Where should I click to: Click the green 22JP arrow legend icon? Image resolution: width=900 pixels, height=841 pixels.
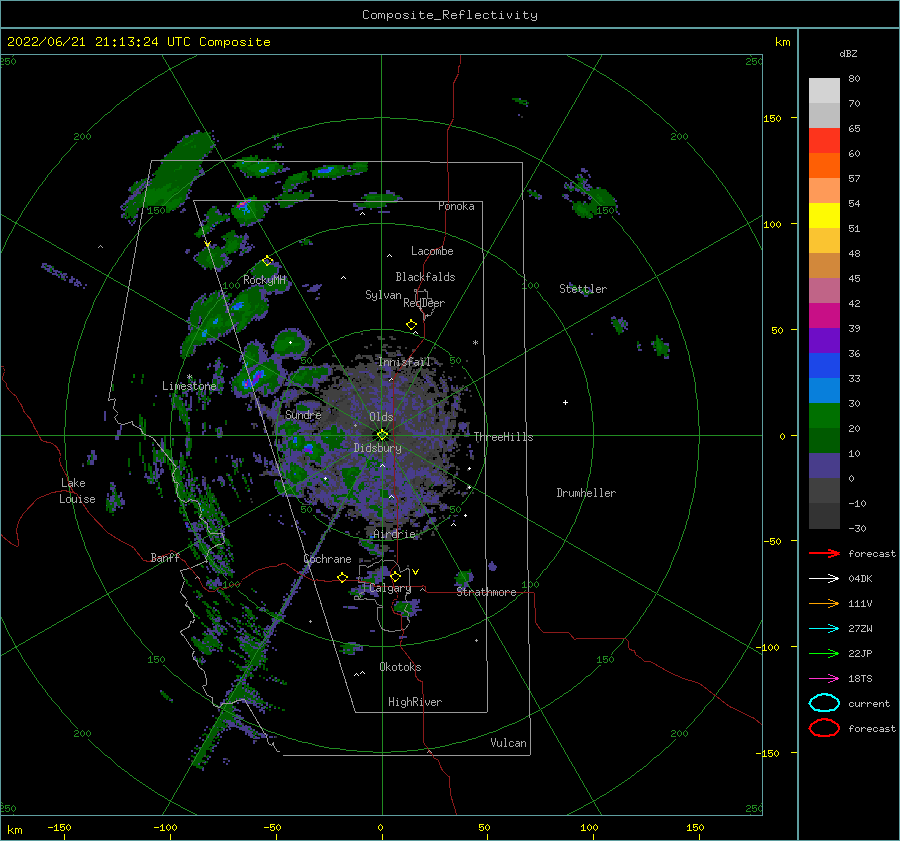coord(824,653)
